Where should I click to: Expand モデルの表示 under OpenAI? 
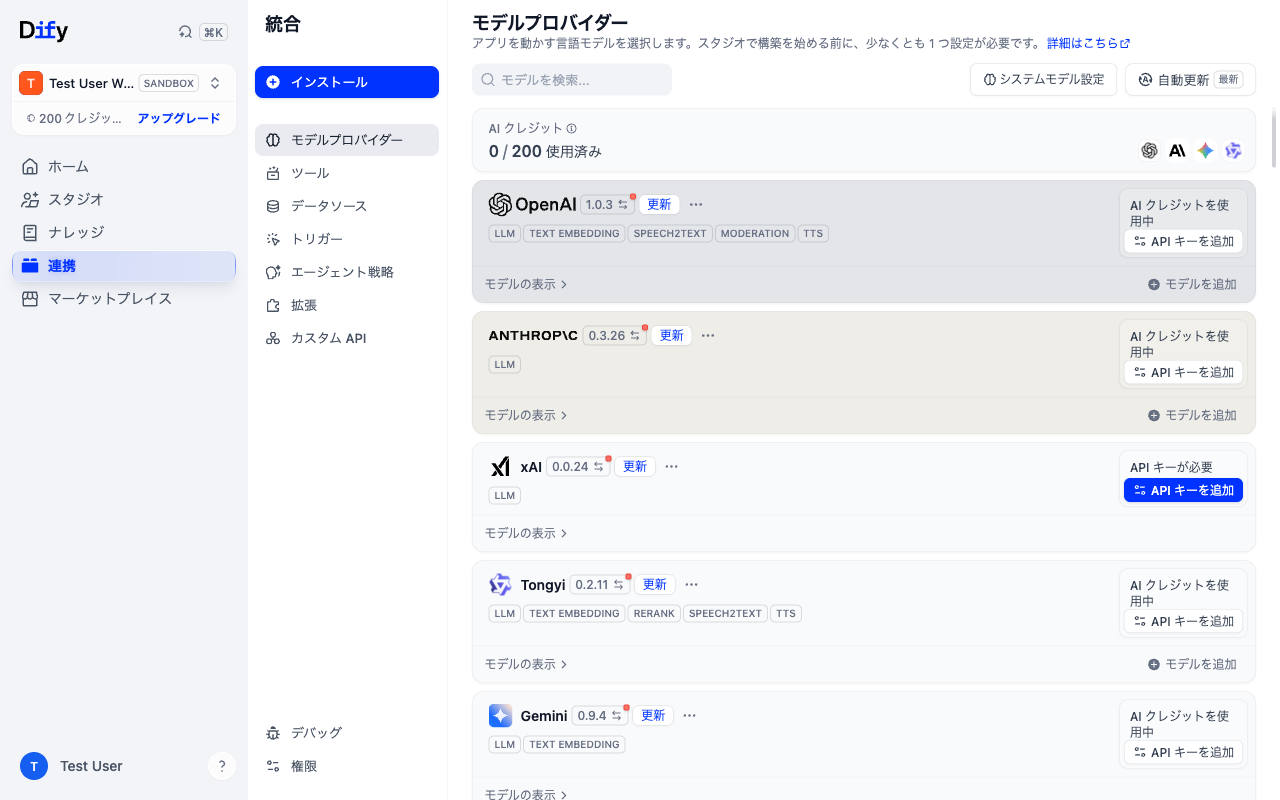pyautogui.click(x=526, y=284)
